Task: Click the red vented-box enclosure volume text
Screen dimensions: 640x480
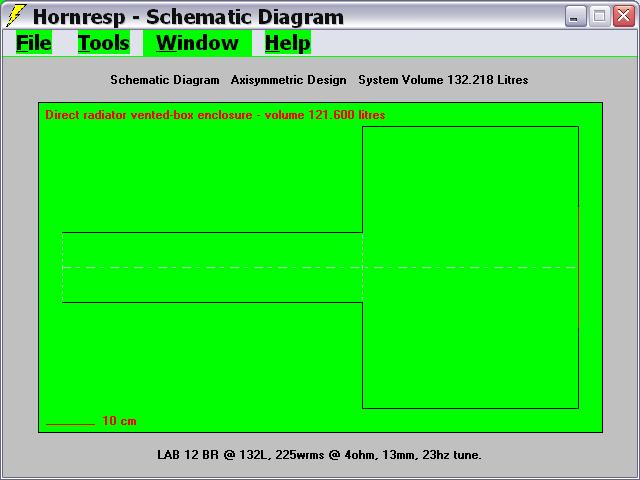Action: pos(215,115)
